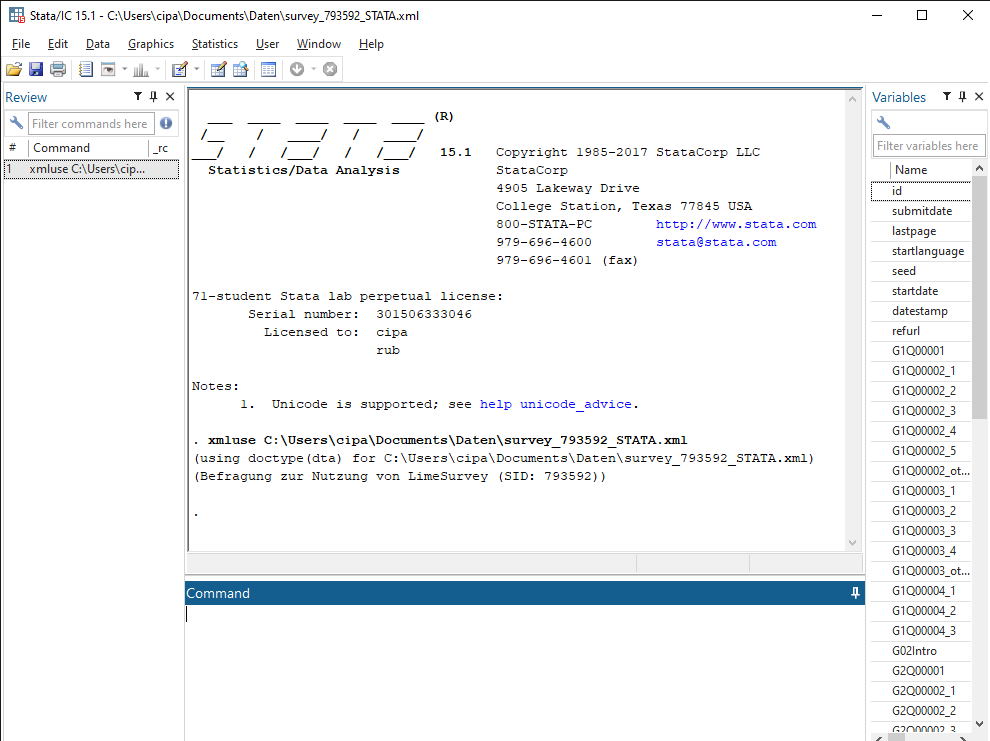Open the Review panel filter funnel dropdown

point(138,97)
